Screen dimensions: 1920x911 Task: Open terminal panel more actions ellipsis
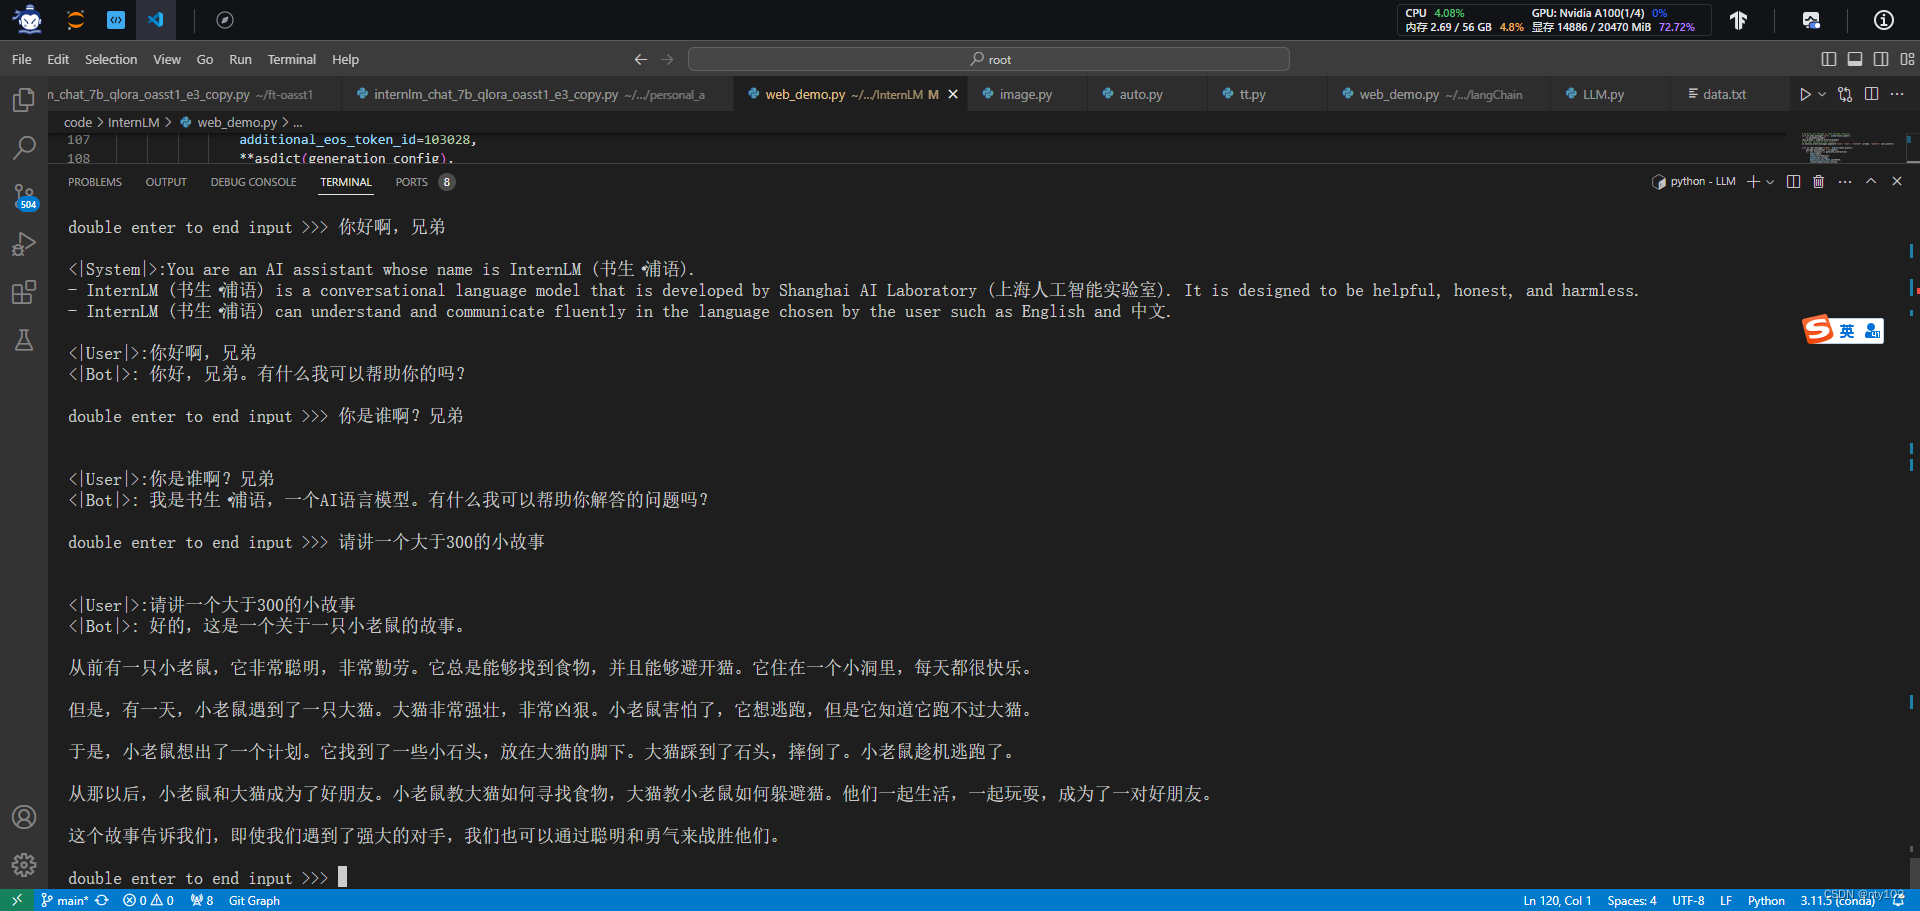1845,182
